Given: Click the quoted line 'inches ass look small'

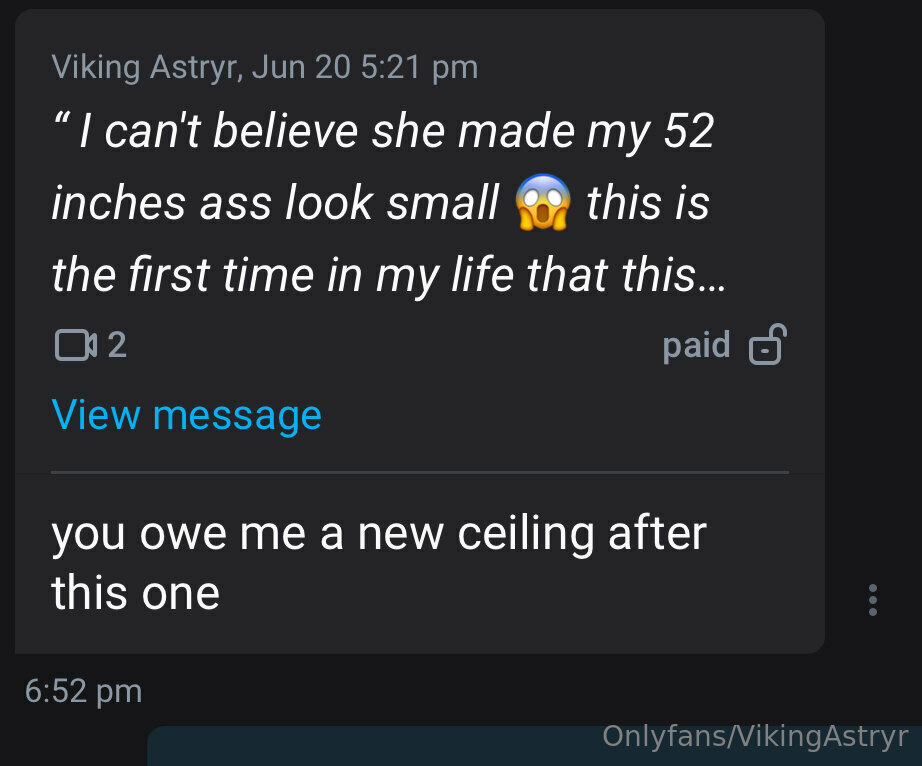Looking at the screenshot, I should [275, 203].
